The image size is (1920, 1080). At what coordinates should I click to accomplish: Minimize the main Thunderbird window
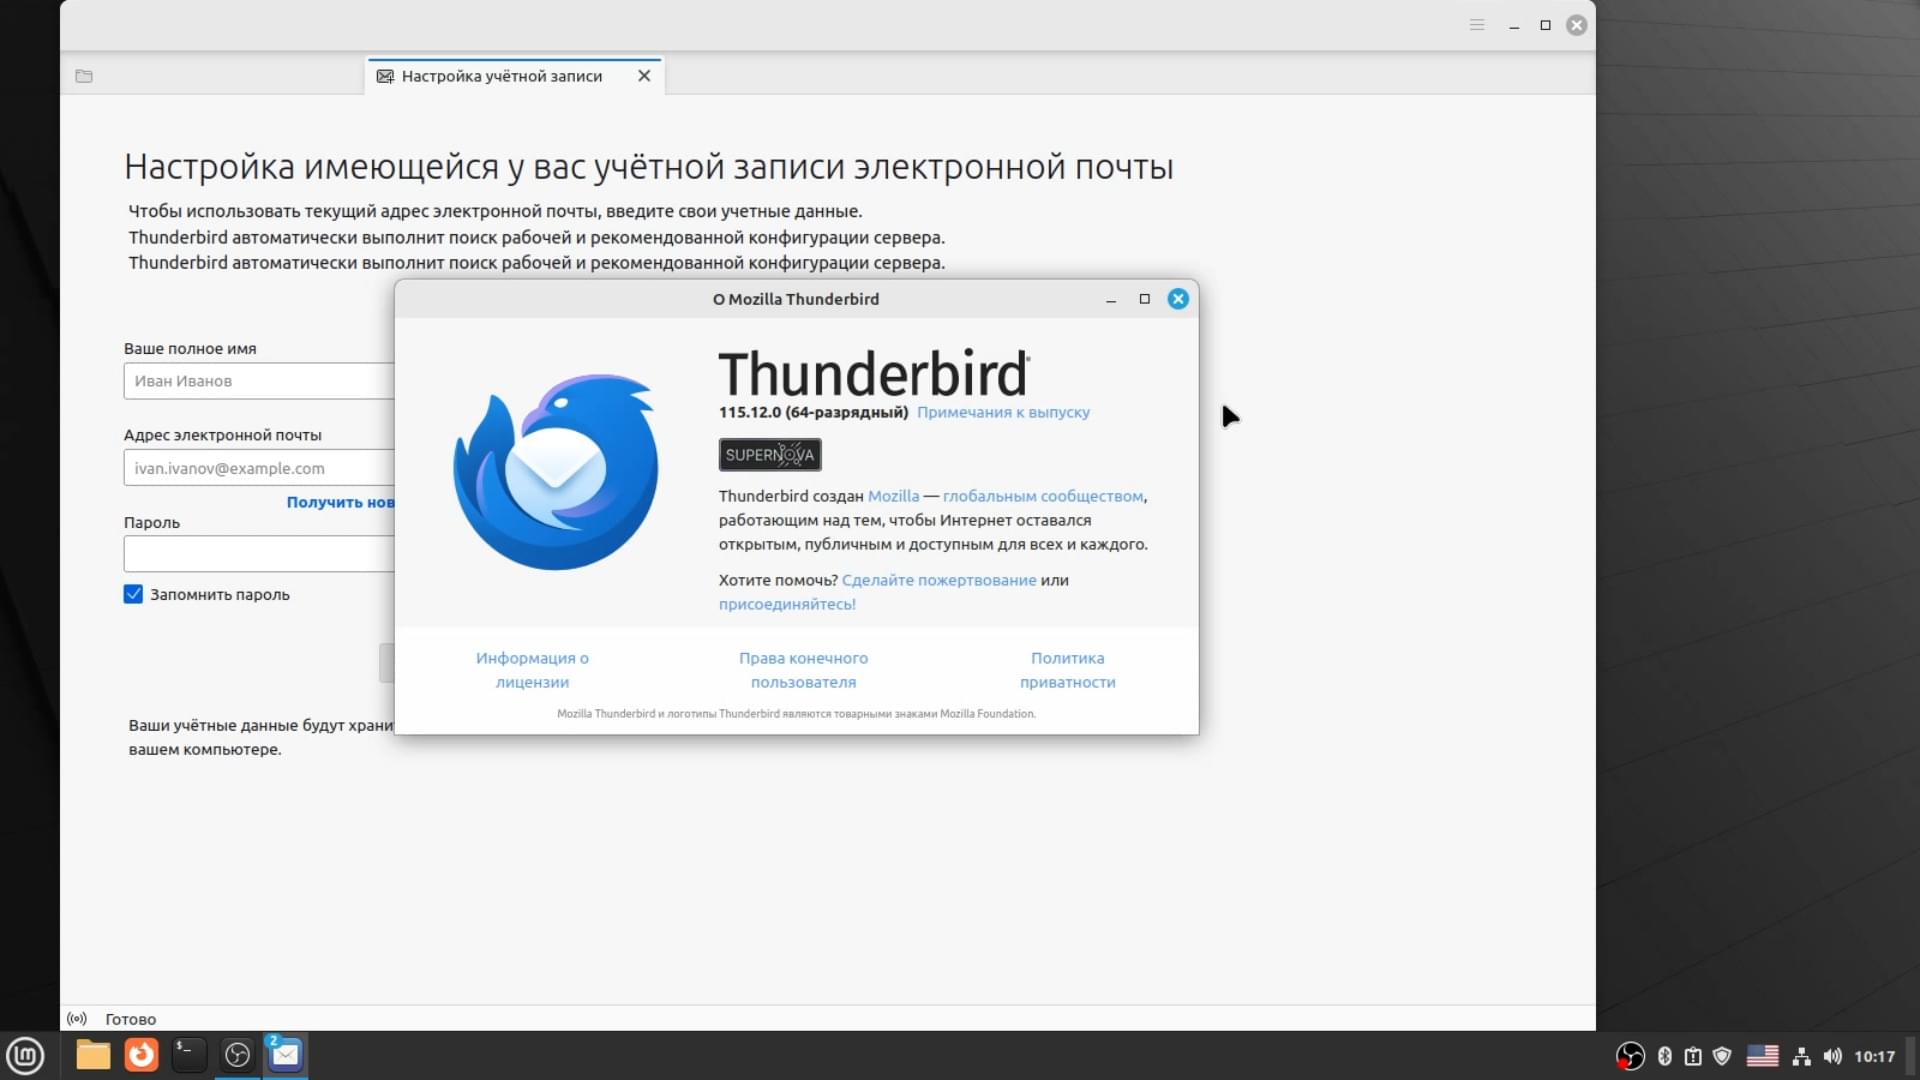[1514, 26]
